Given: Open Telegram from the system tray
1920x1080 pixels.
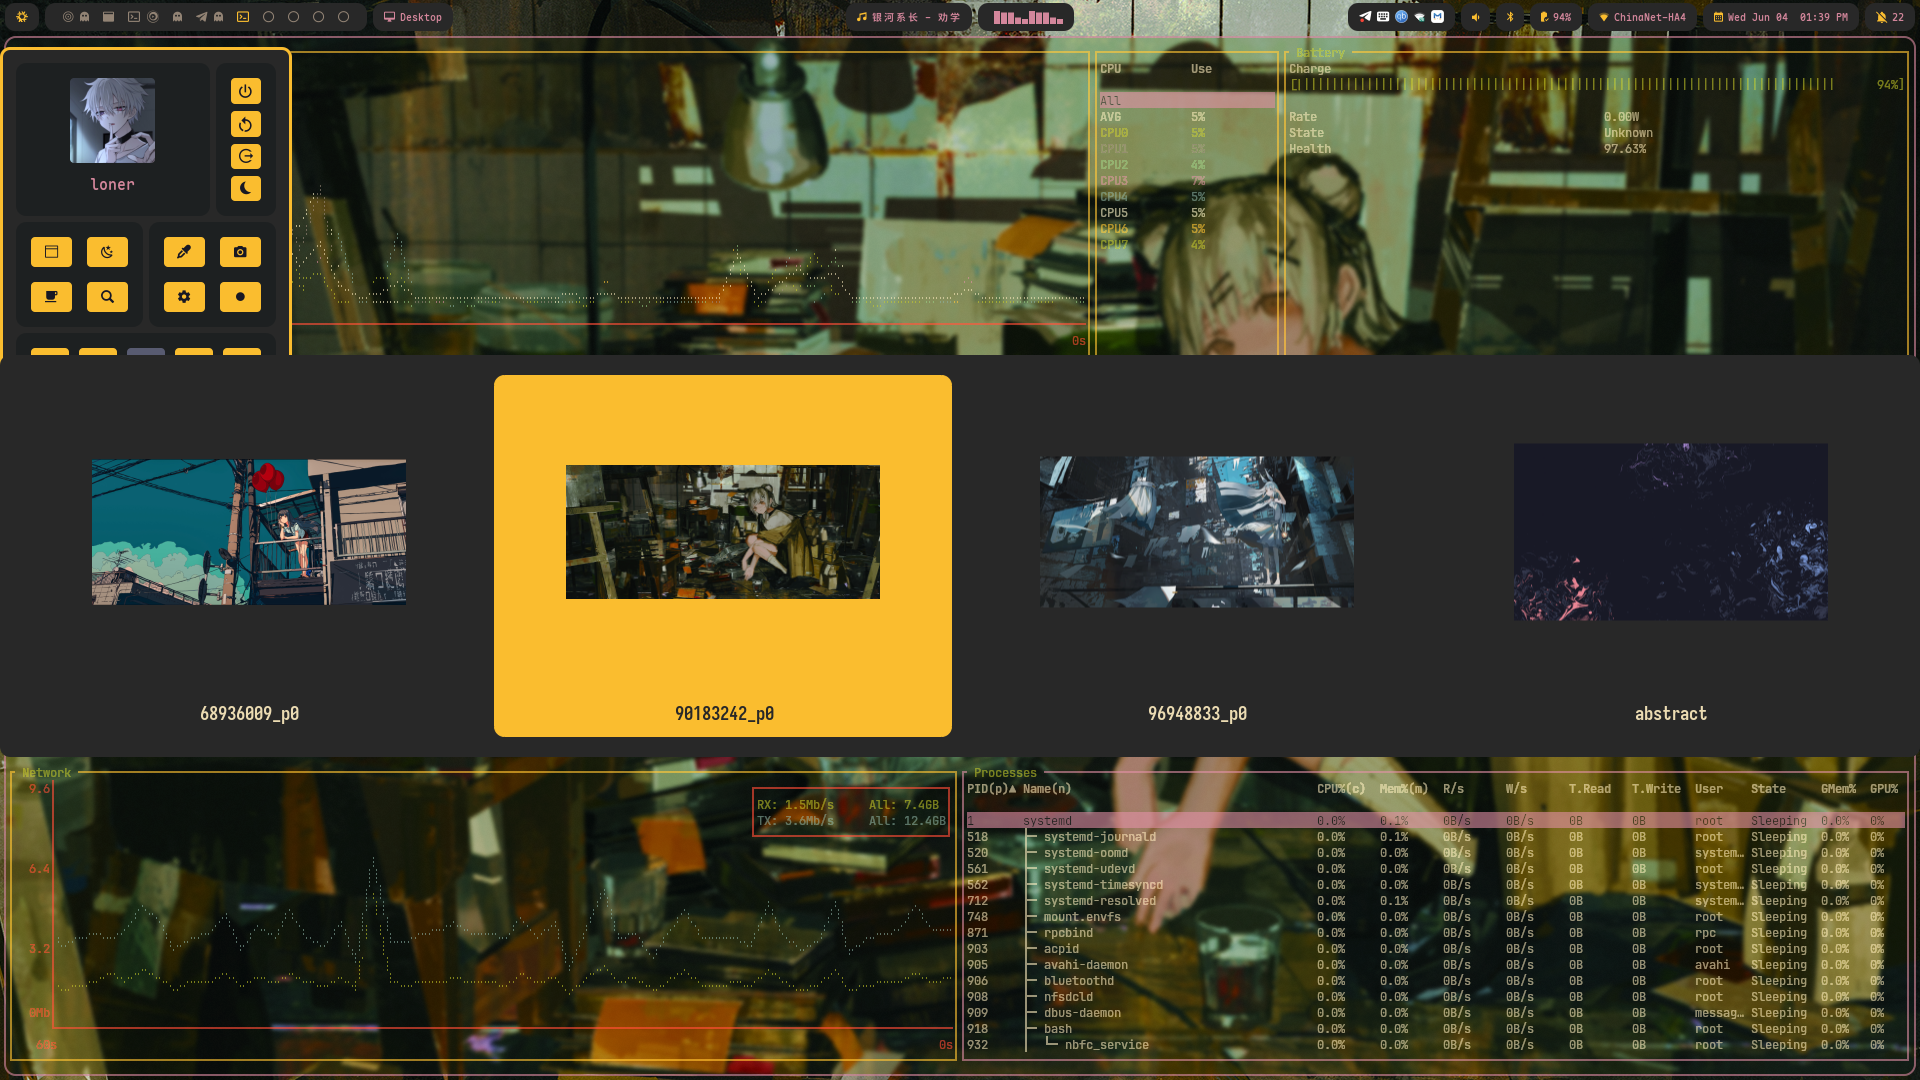Looking at the screenshot, I should (1363, 17).
